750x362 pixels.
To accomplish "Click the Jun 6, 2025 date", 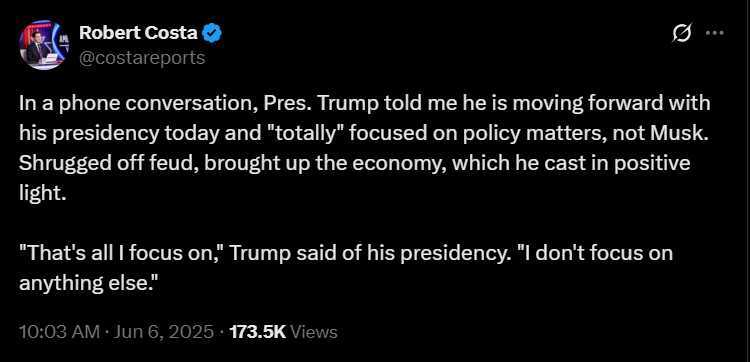I will [x=163, y=331].
